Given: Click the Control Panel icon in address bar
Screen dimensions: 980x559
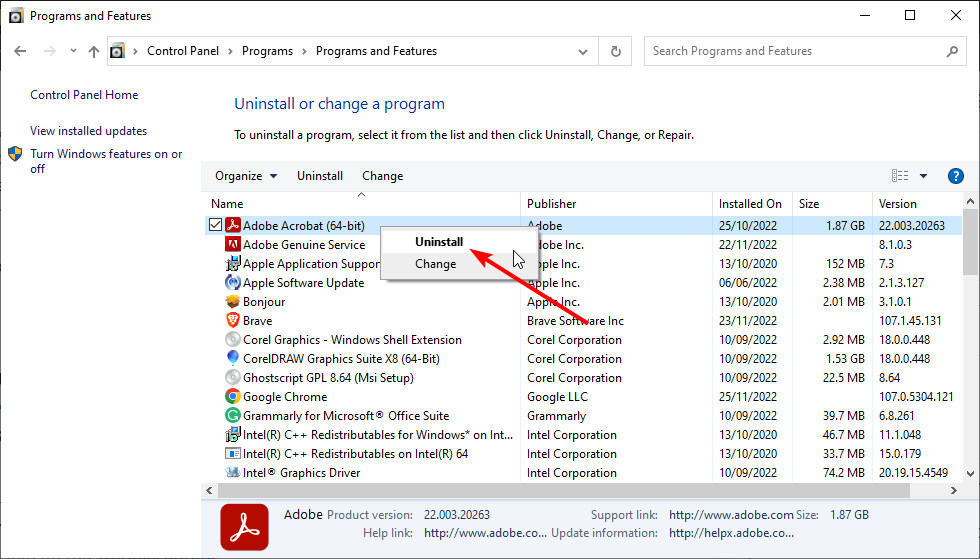Looking at the screenshot, I should click(x=118, y=51).
